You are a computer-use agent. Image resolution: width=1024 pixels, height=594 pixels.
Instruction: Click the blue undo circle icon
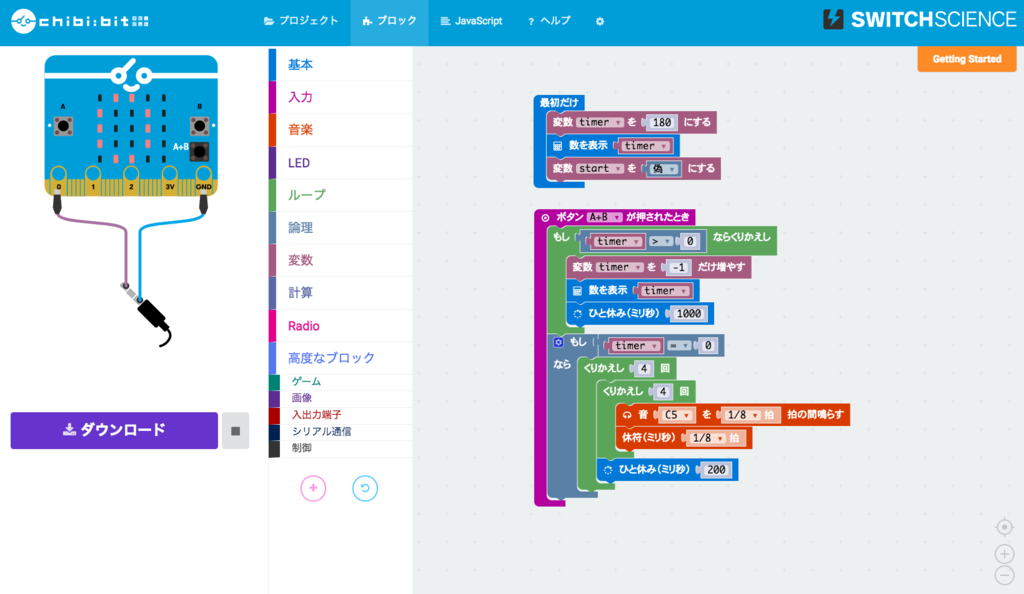pyautogui.click(x=364, y=488)
